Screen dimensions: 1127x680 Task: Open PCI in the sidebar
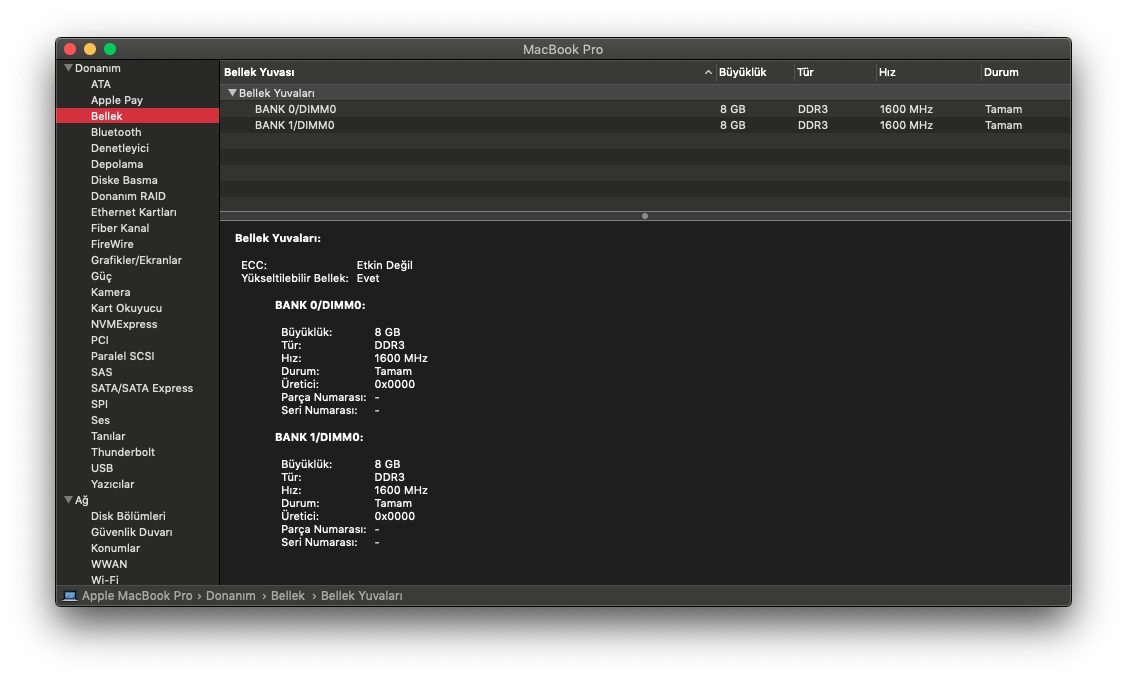tap(100, 340)
